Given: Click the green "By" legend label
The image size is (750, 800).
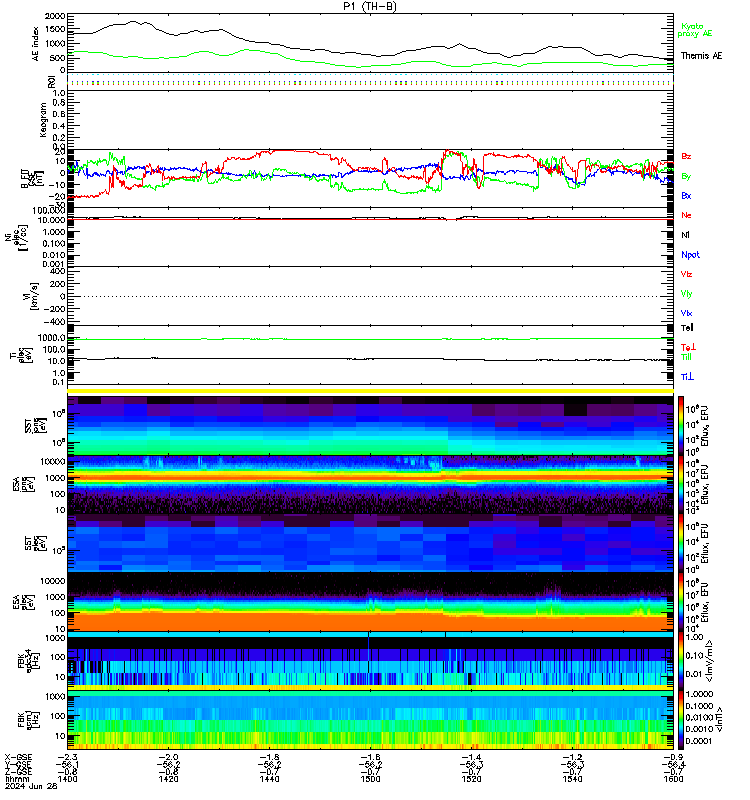Looking at the screenshot, I should [x=686, y=177].
